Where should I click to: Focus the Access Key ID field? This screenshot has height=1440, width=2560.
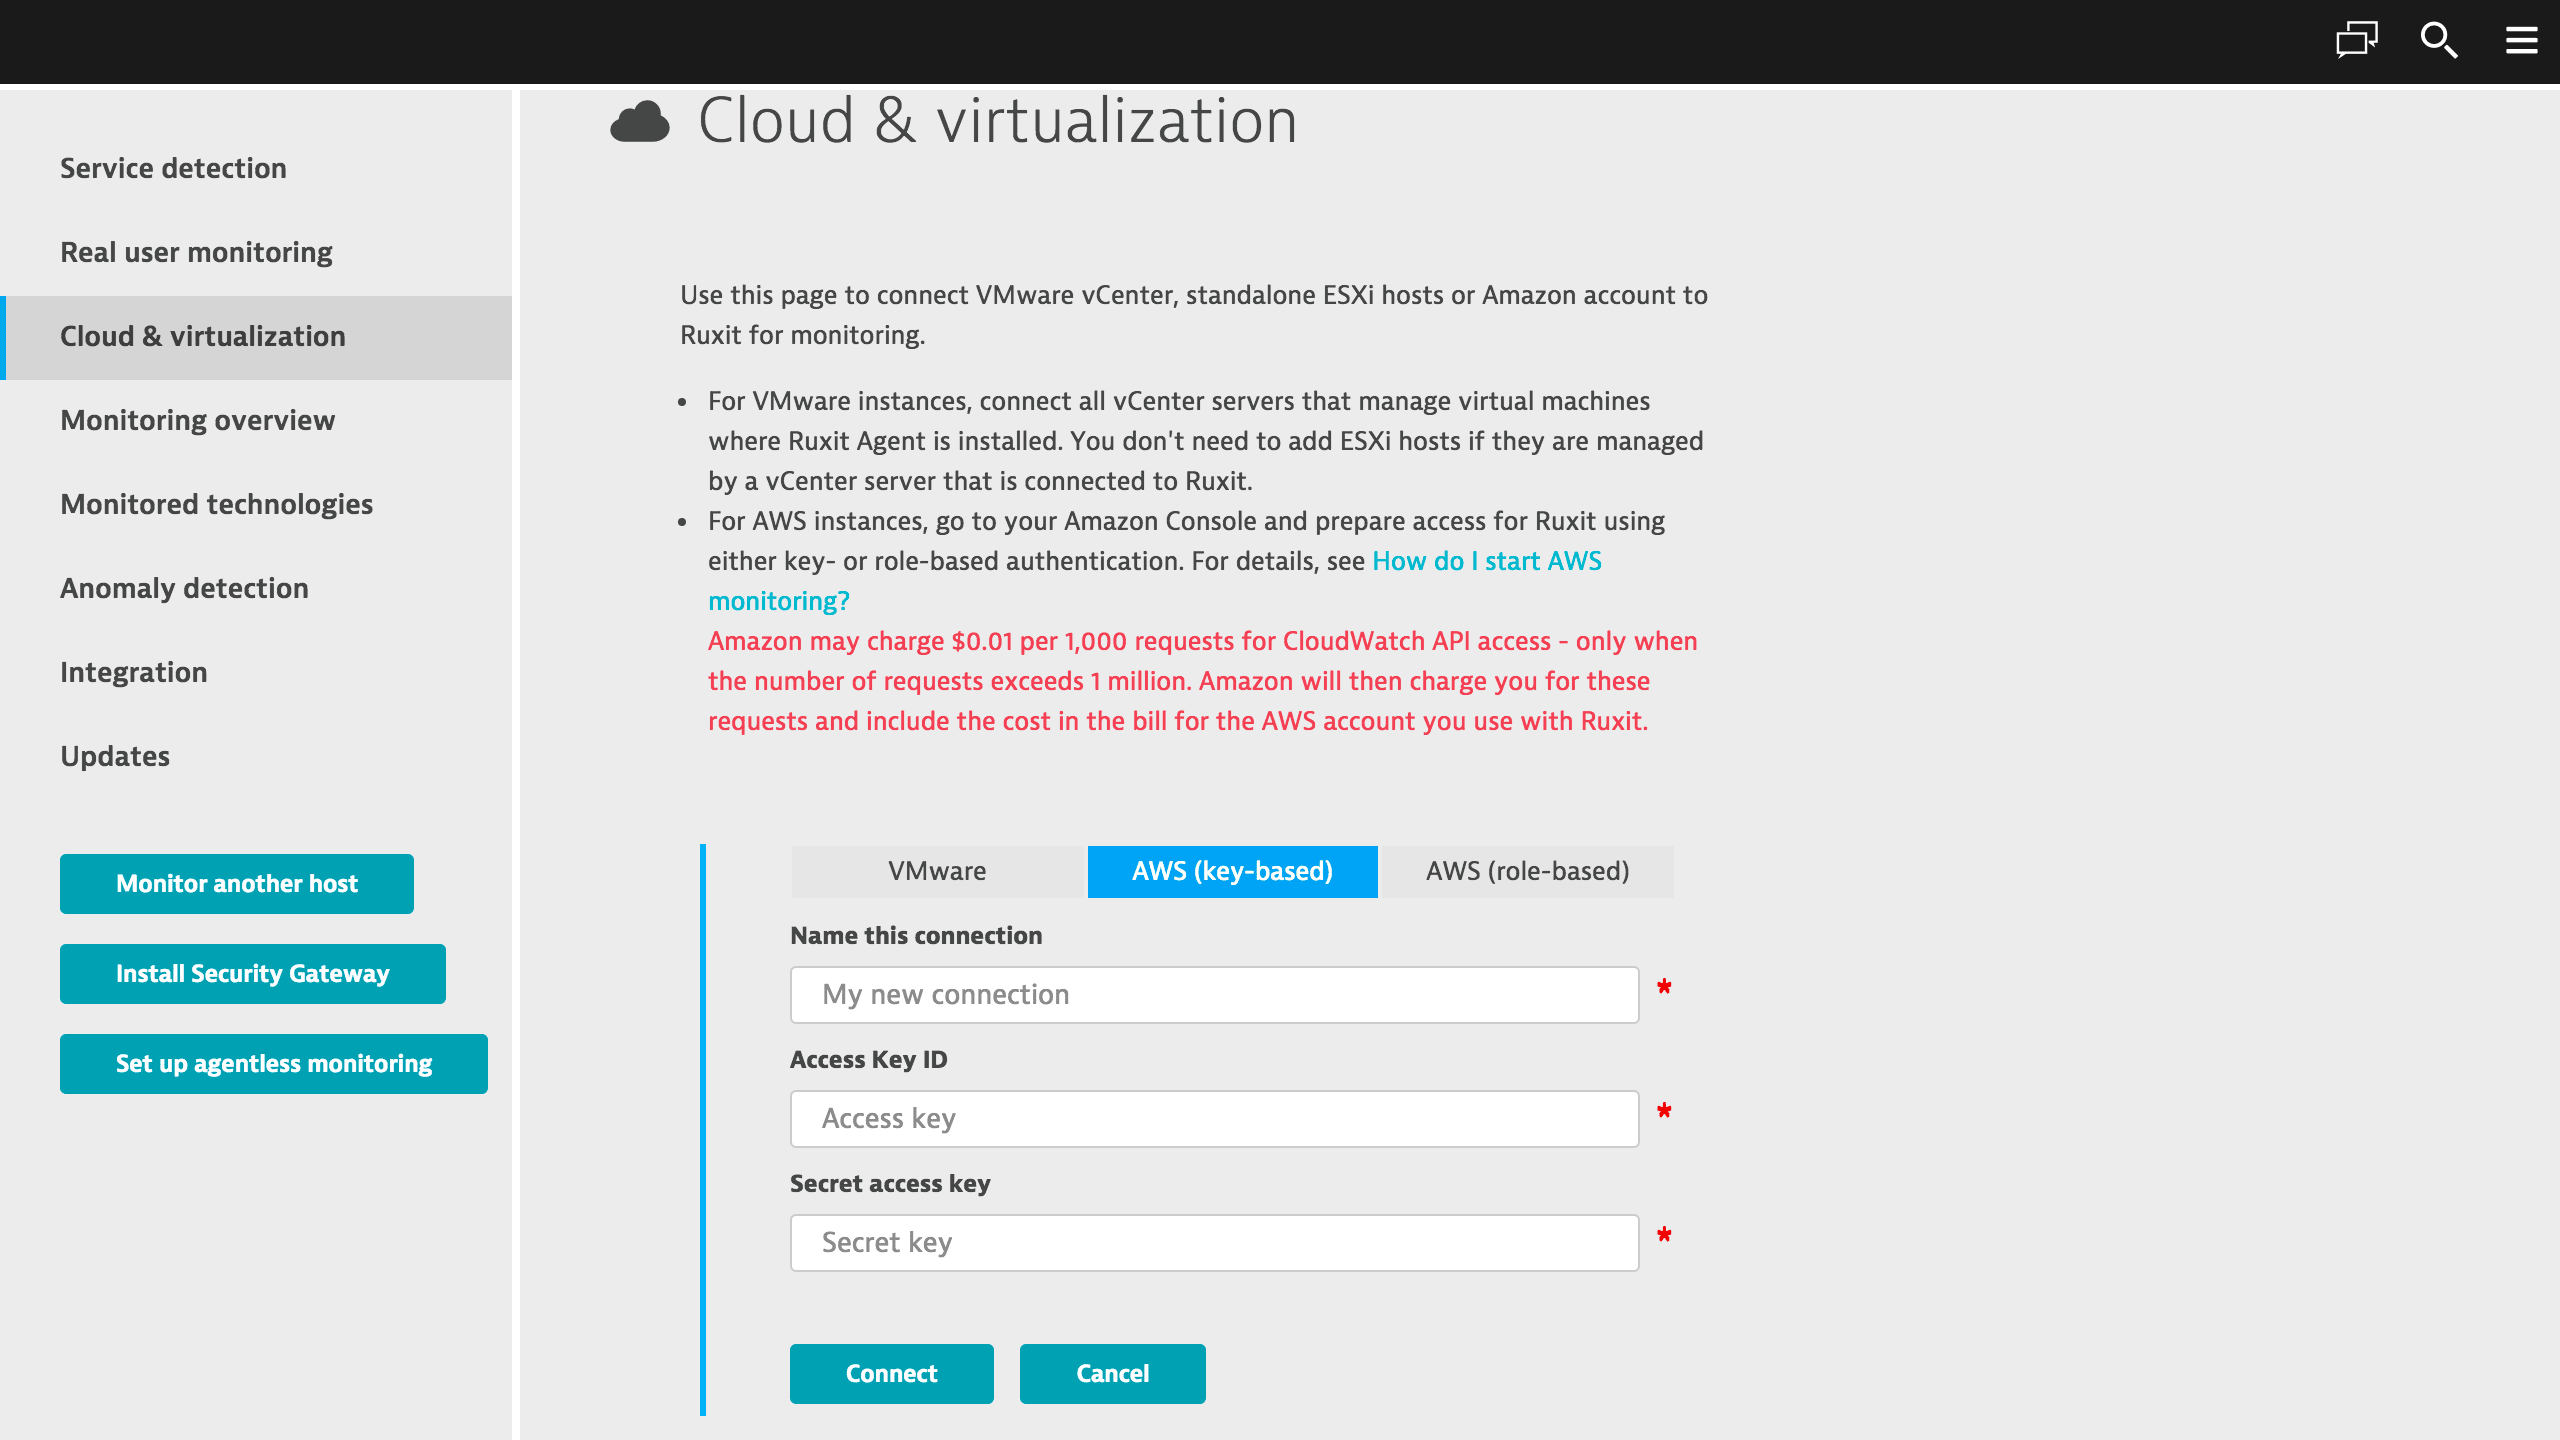[1214, 1119]
